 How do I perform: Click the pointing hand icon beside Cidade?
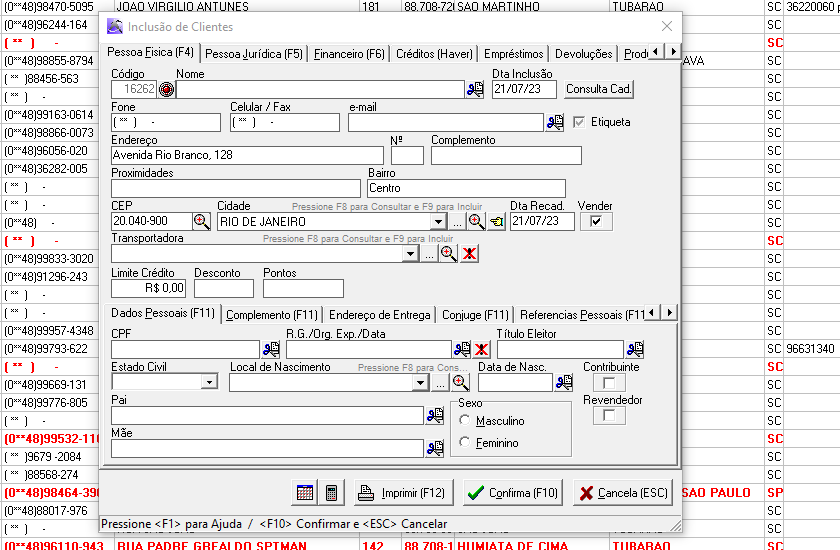(497, 221)
